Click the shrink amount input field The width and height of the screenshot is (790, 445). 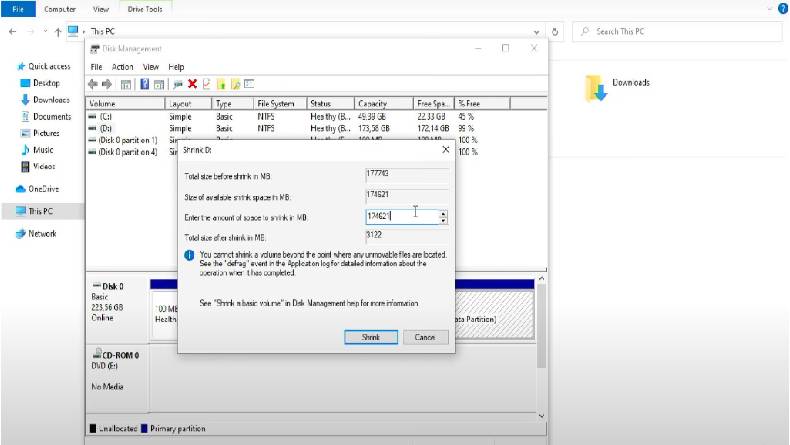(x=402, y=217)
